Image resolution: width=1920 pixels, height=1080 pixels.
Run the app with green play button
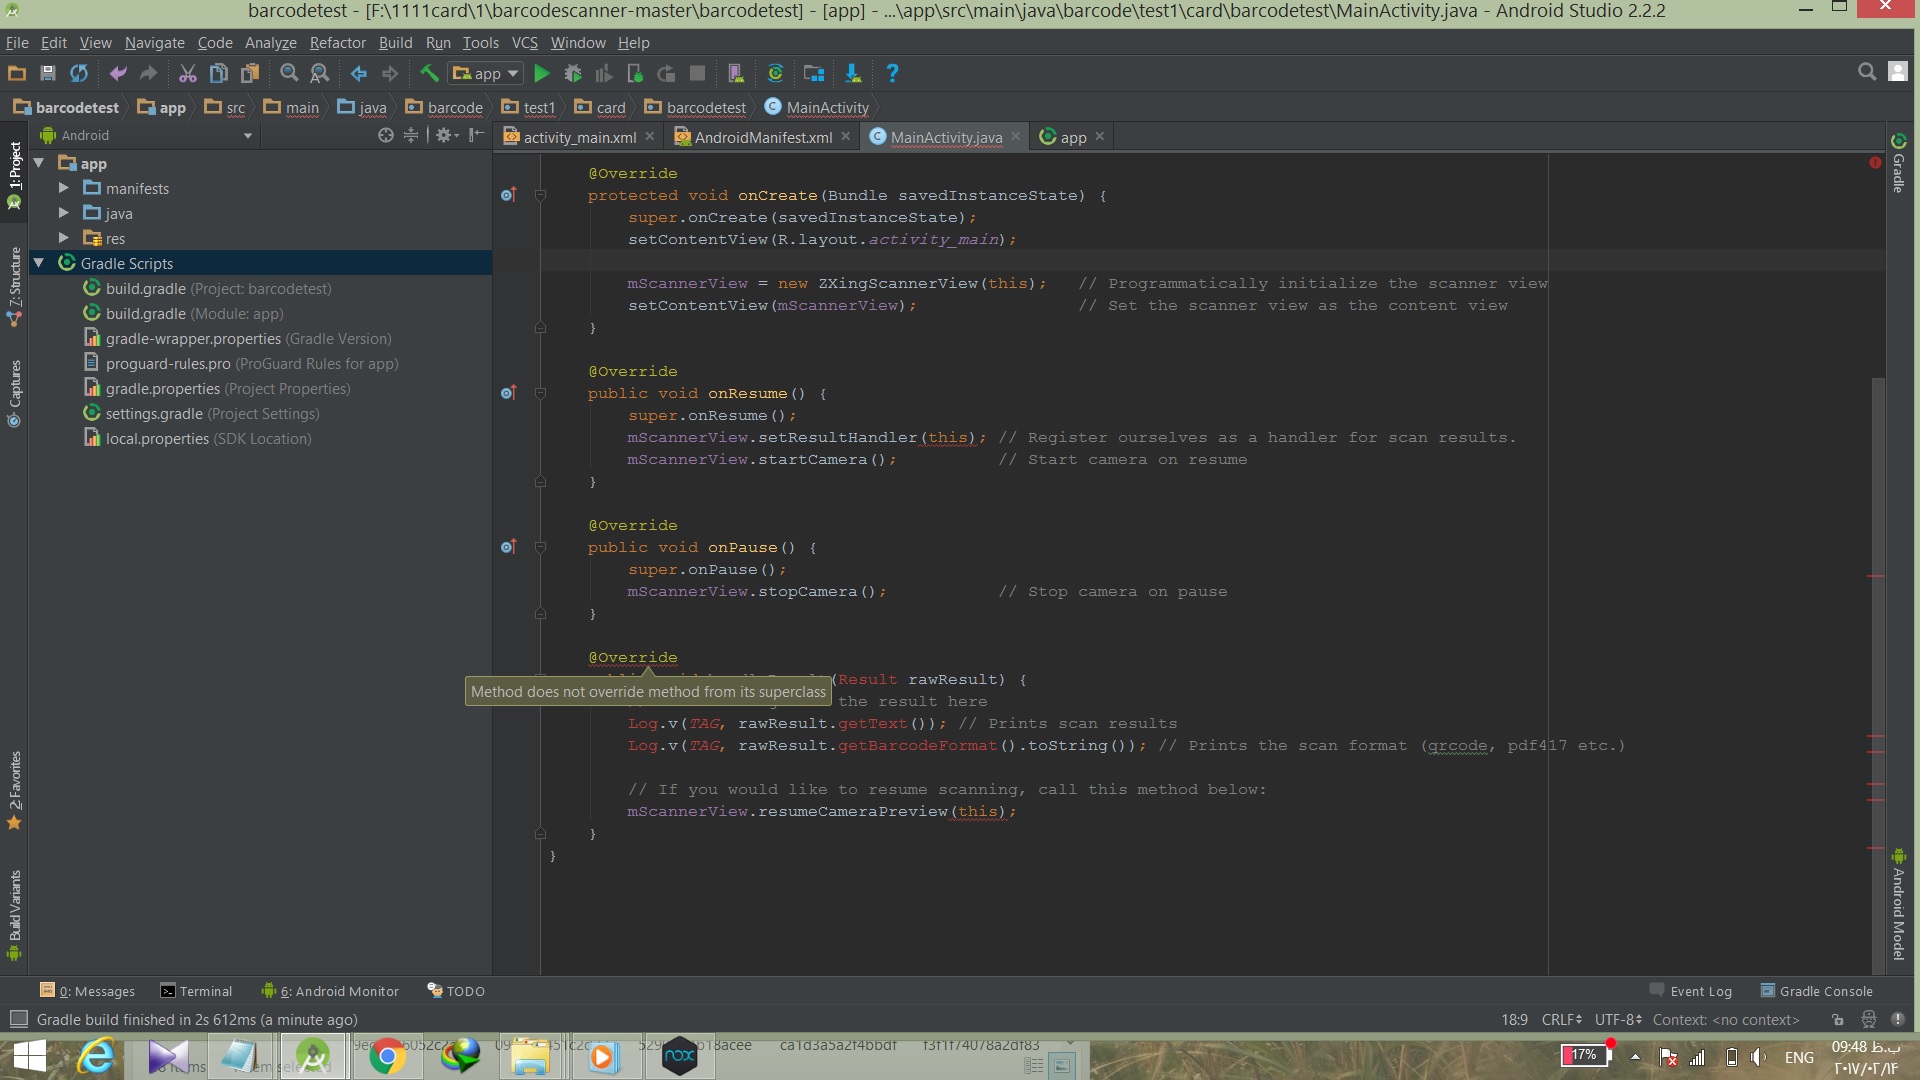tap(541, 73)
